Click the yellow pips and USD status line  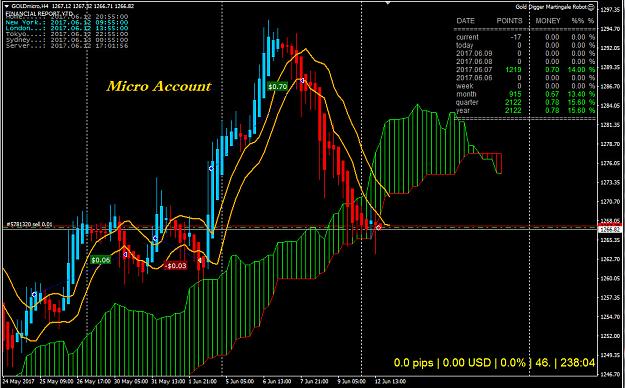(494, 362)
